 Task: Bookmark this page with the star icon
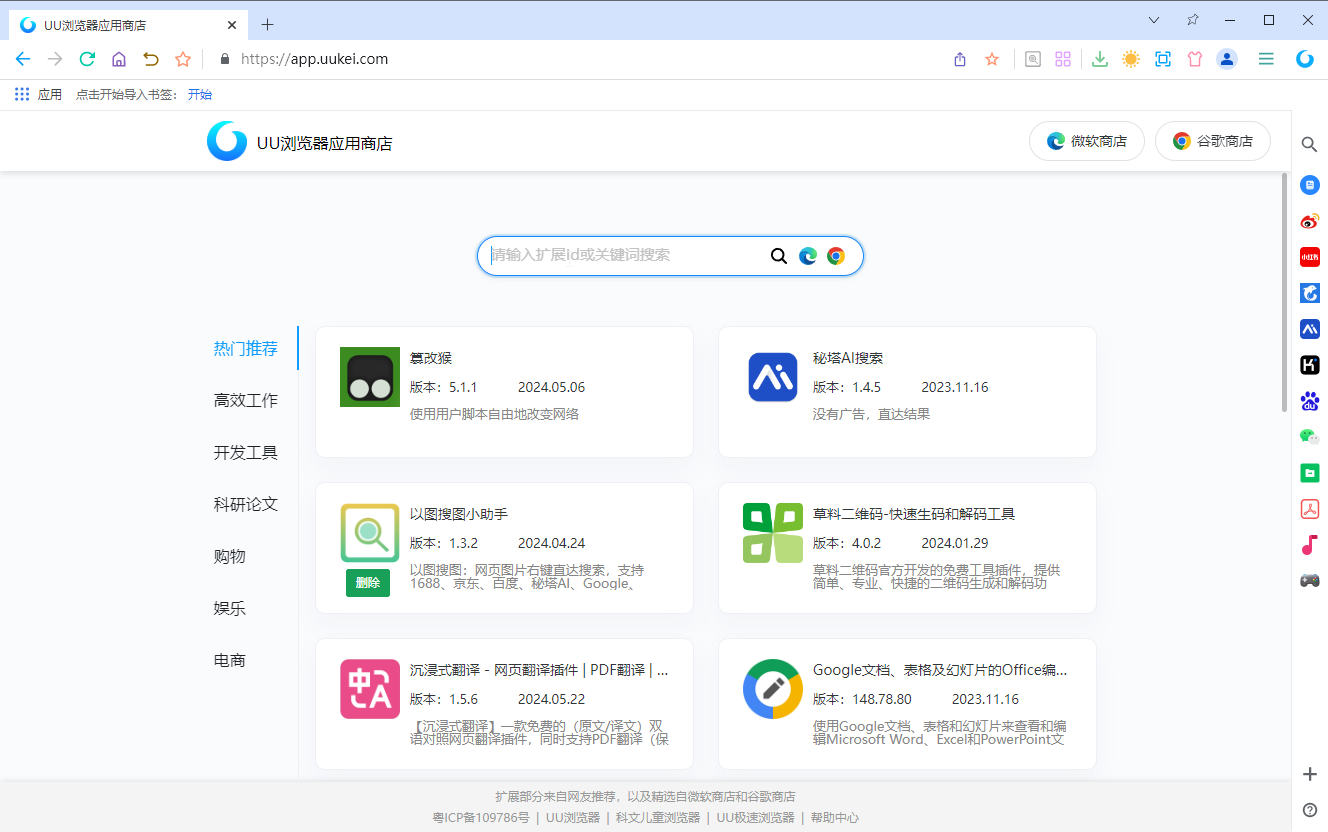coord(992,59)
